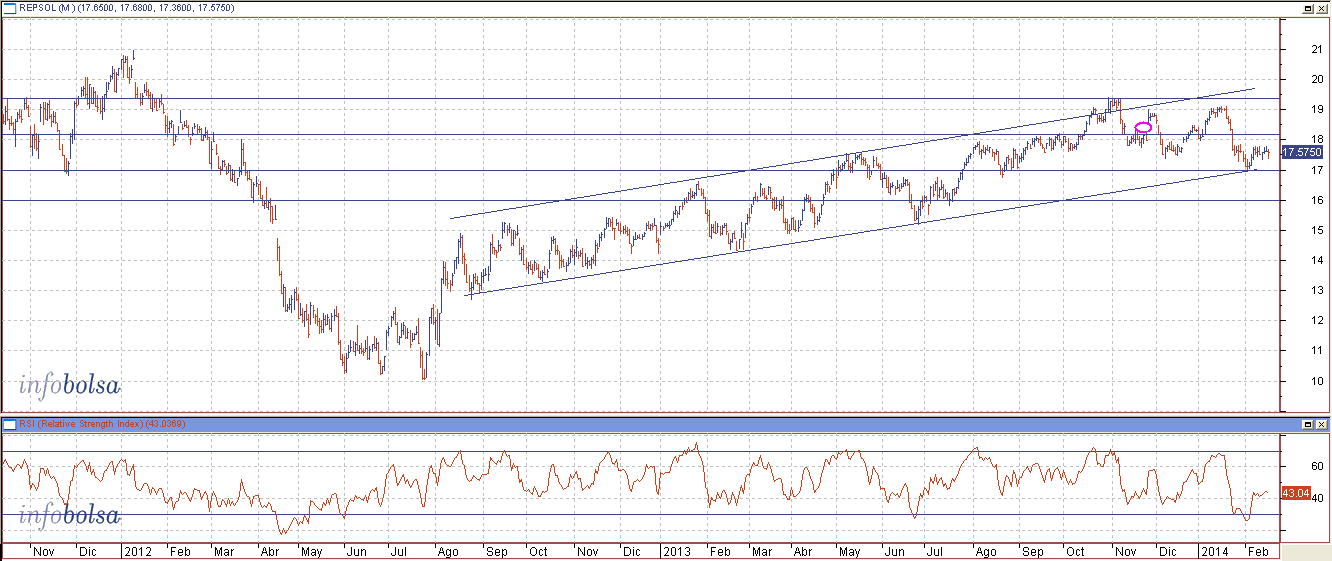Click the 2014 year label on time axis
Viewport: 1332px width, 561px height.
[1215, 552]
